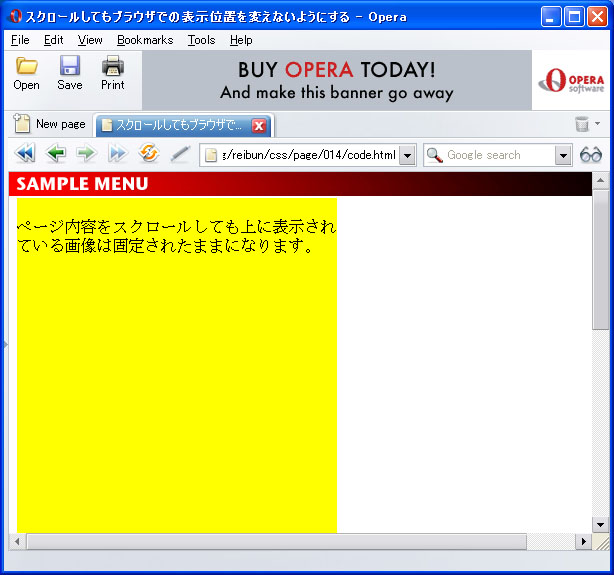Click the New page icon
The image size is (614, 575).
pos(22,123)
